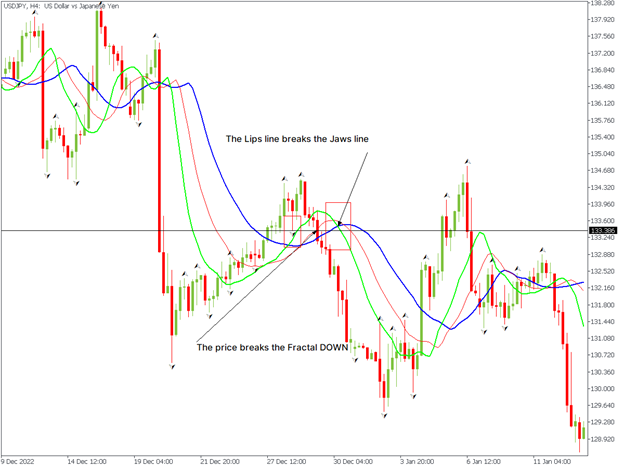624x468 pixels.
Task: Click the 11 Jan 04:00 time axis label
Action: coord(551,461)
